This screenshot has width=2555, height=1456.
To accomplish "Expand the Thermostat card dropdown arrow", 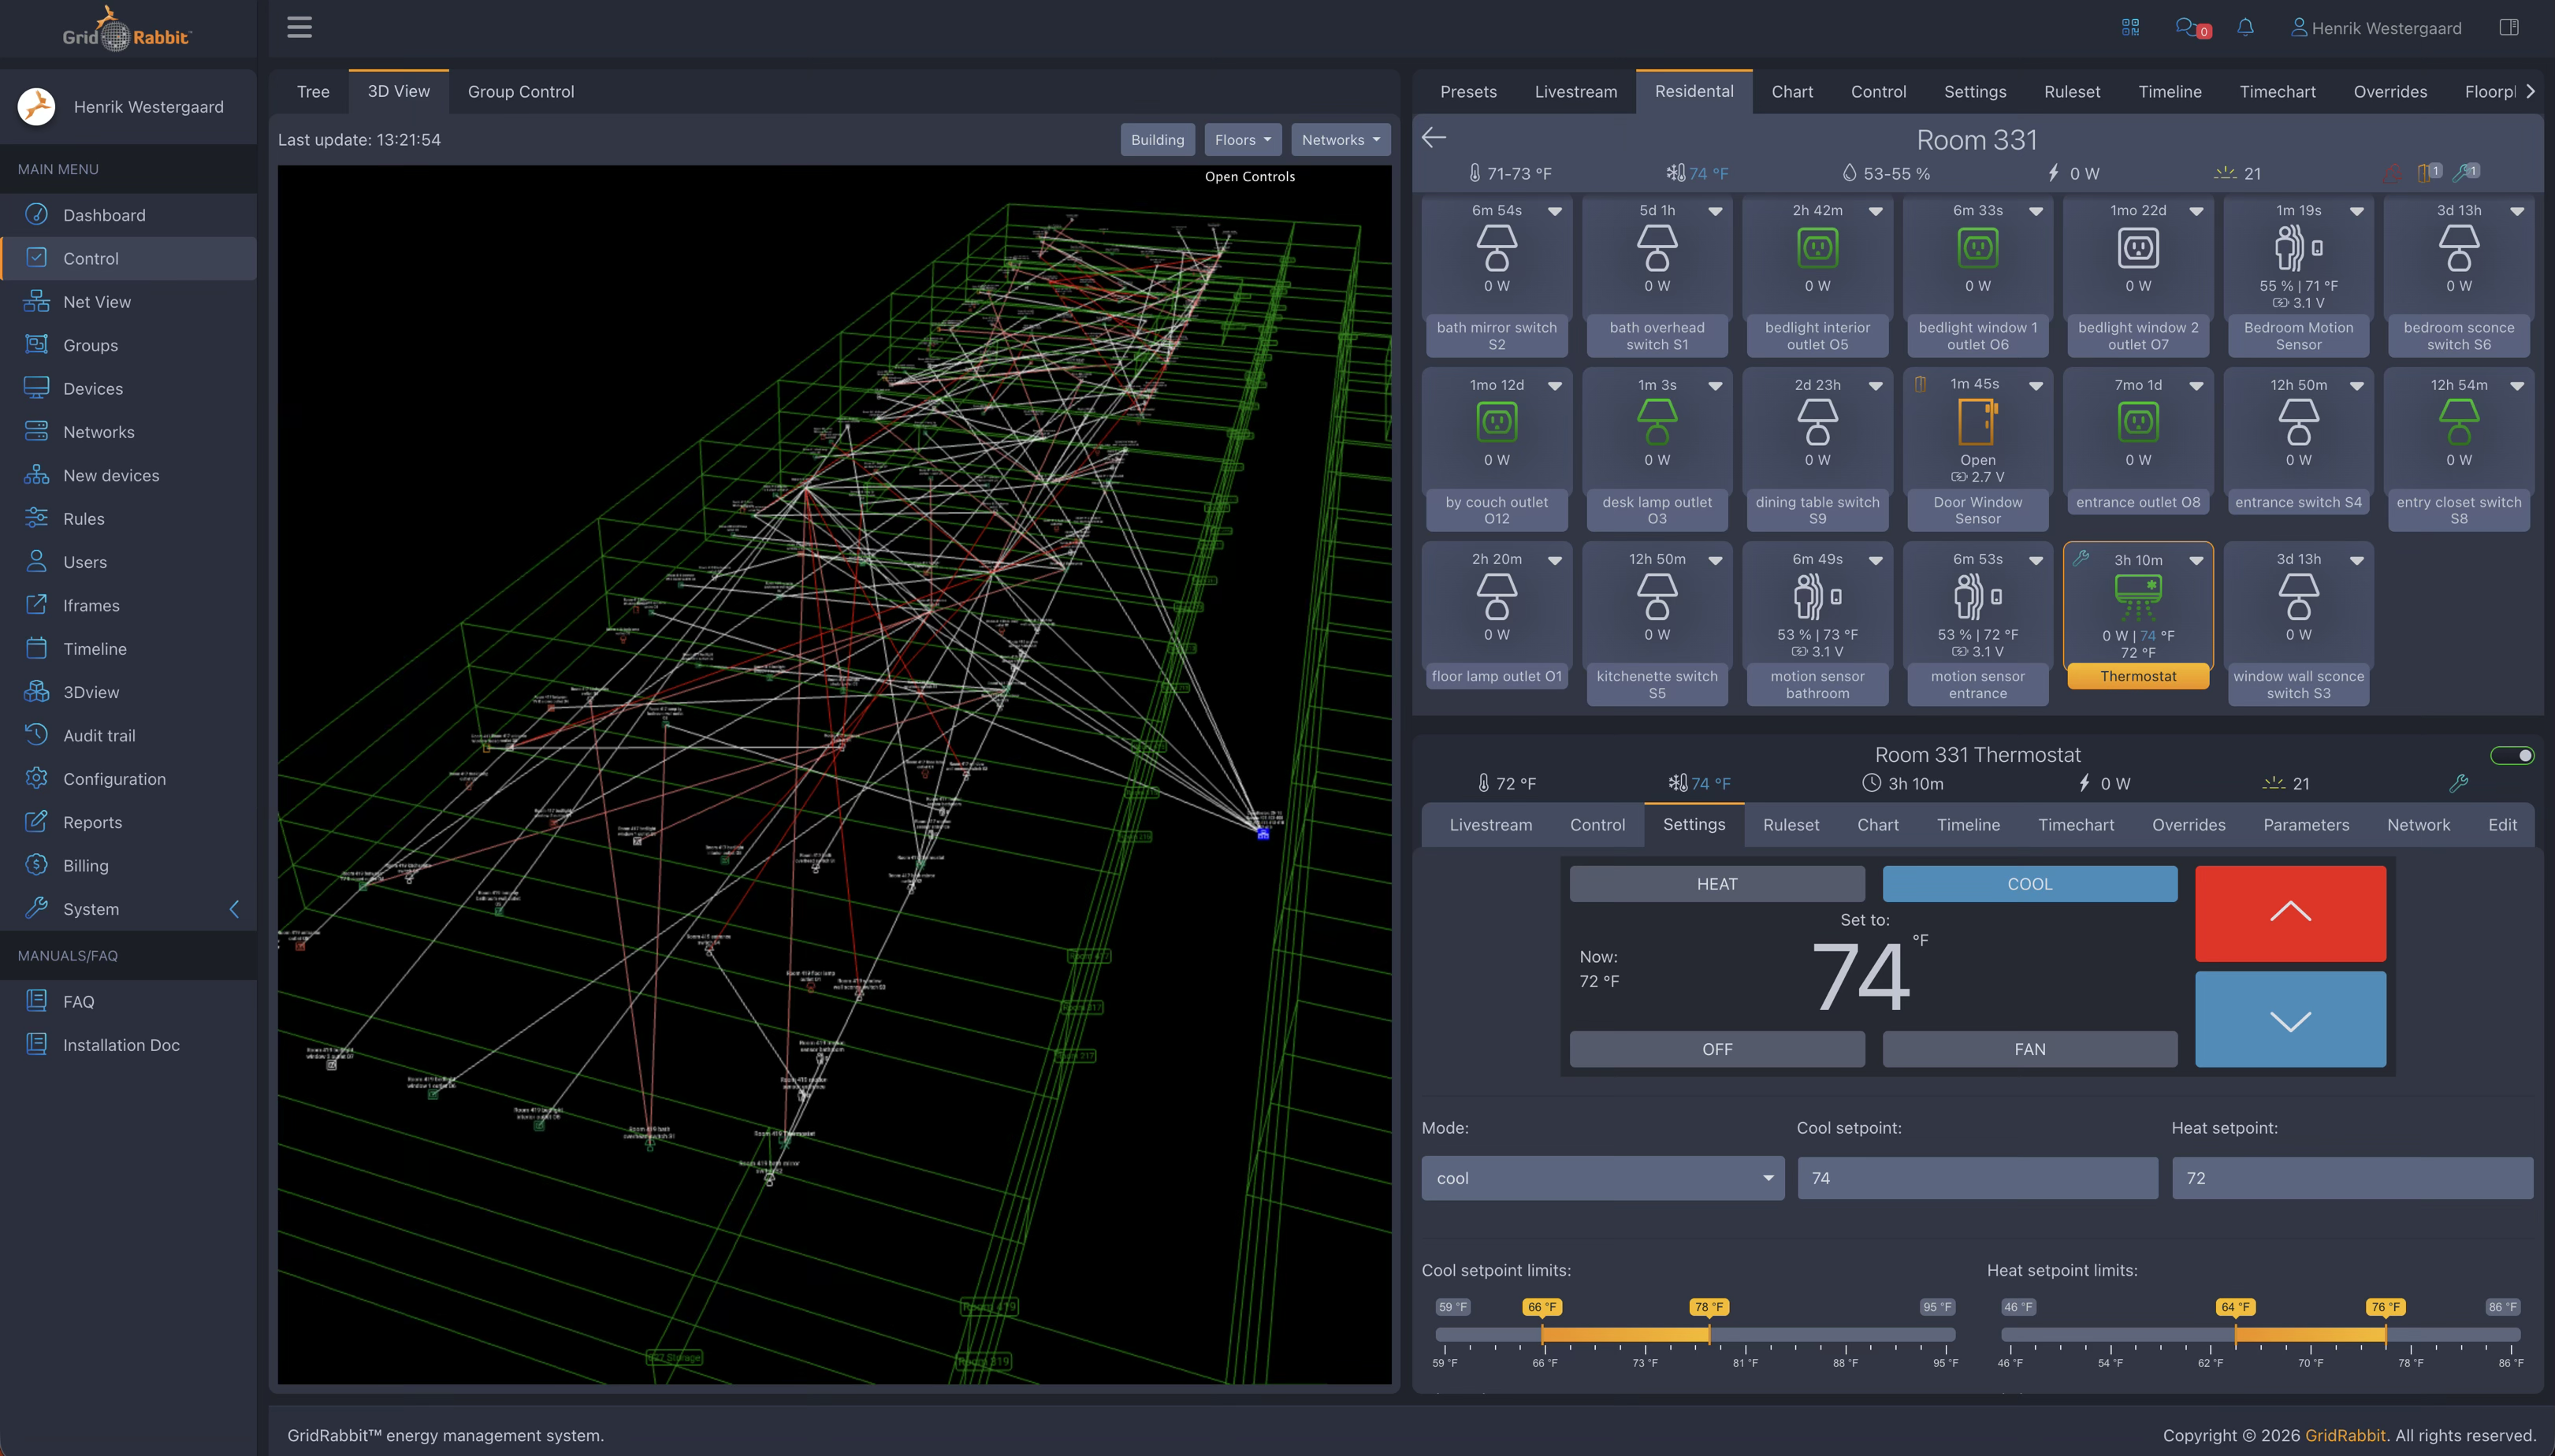I will click(2195, 560).
